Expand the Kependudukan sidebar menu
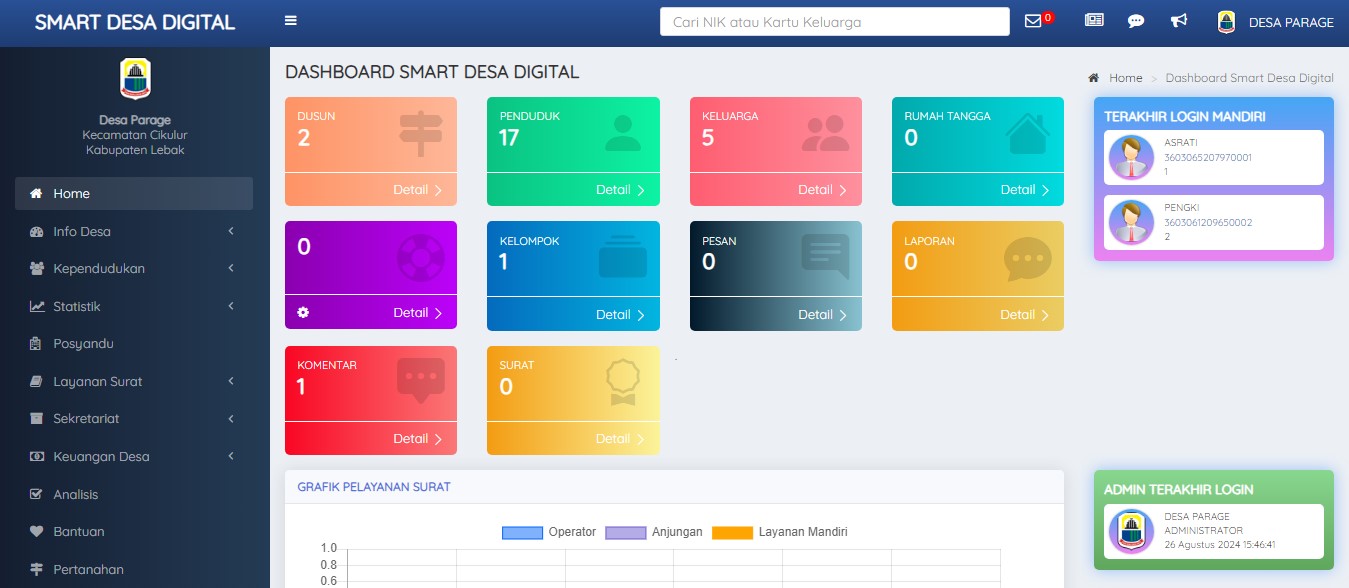Viewport: 1349px width, 588px height. 134,269
